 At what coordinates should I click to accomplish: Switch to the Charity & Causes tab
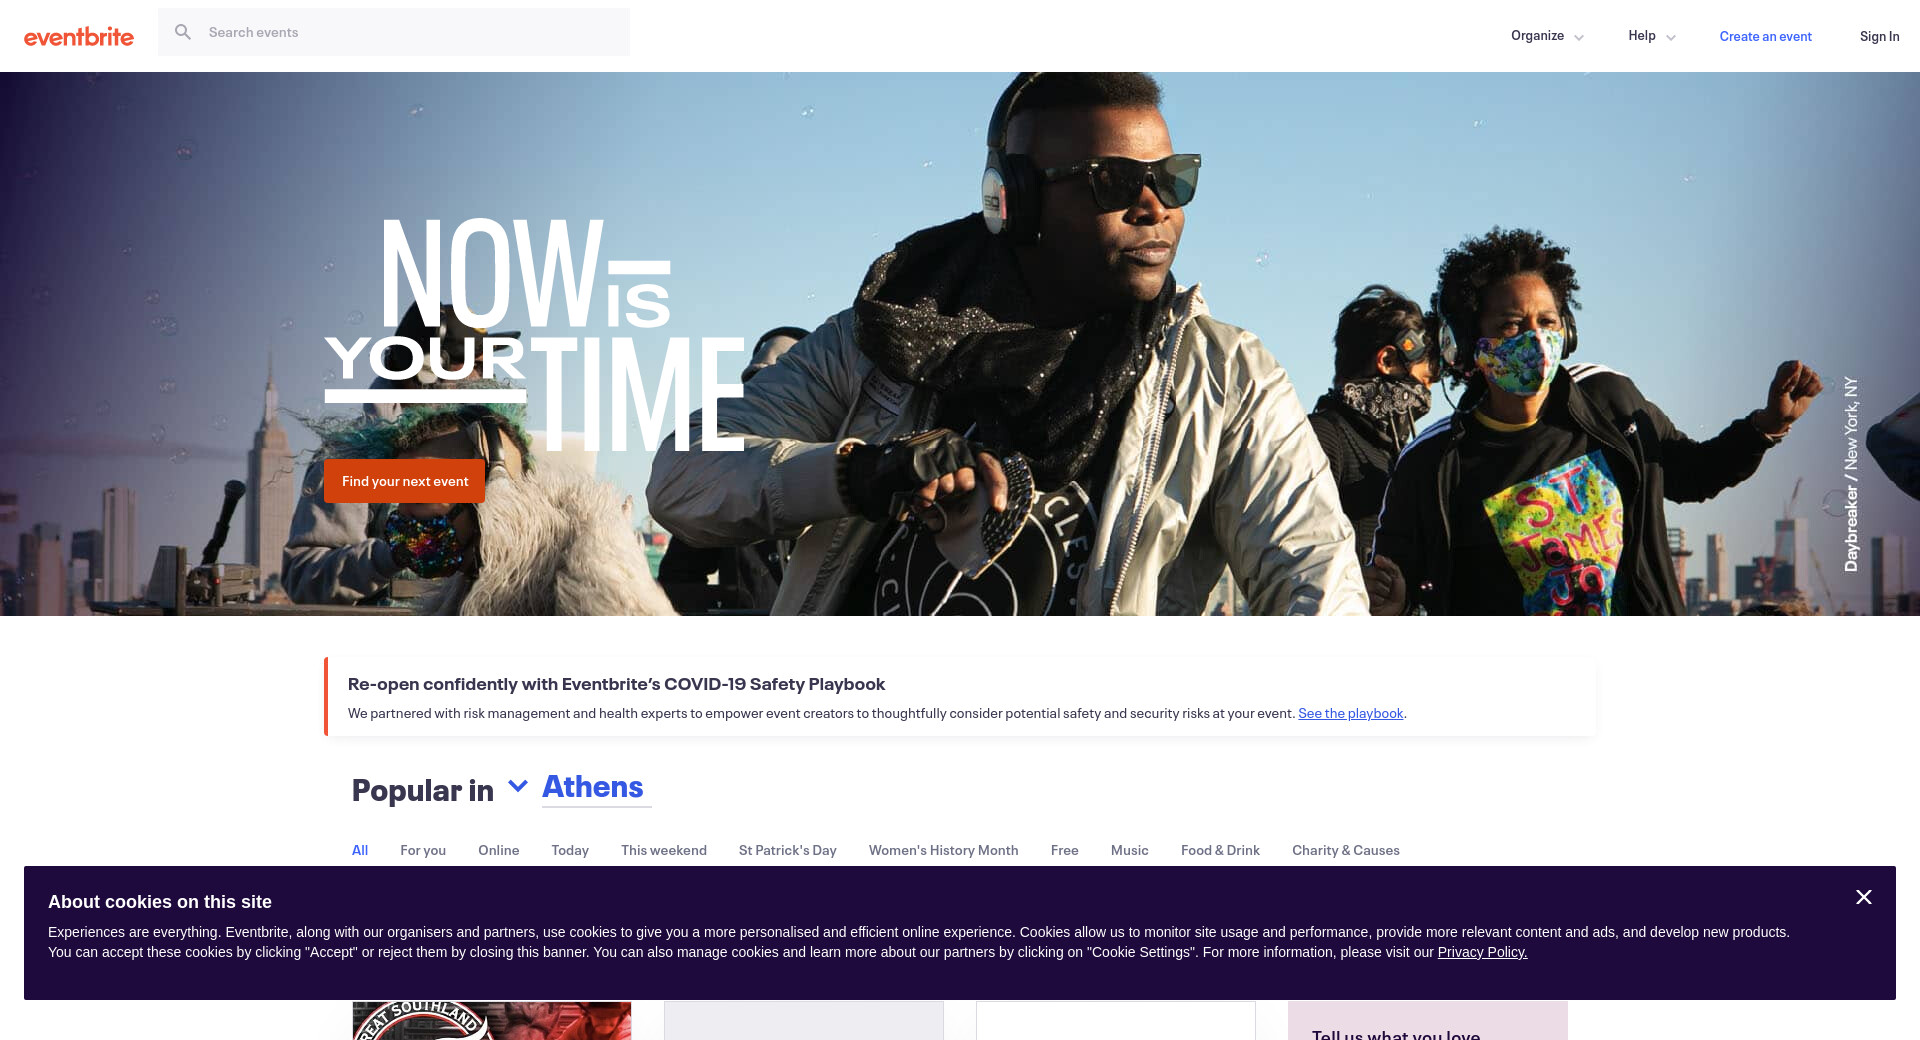pyautogui.click(x=1345, y=850)
